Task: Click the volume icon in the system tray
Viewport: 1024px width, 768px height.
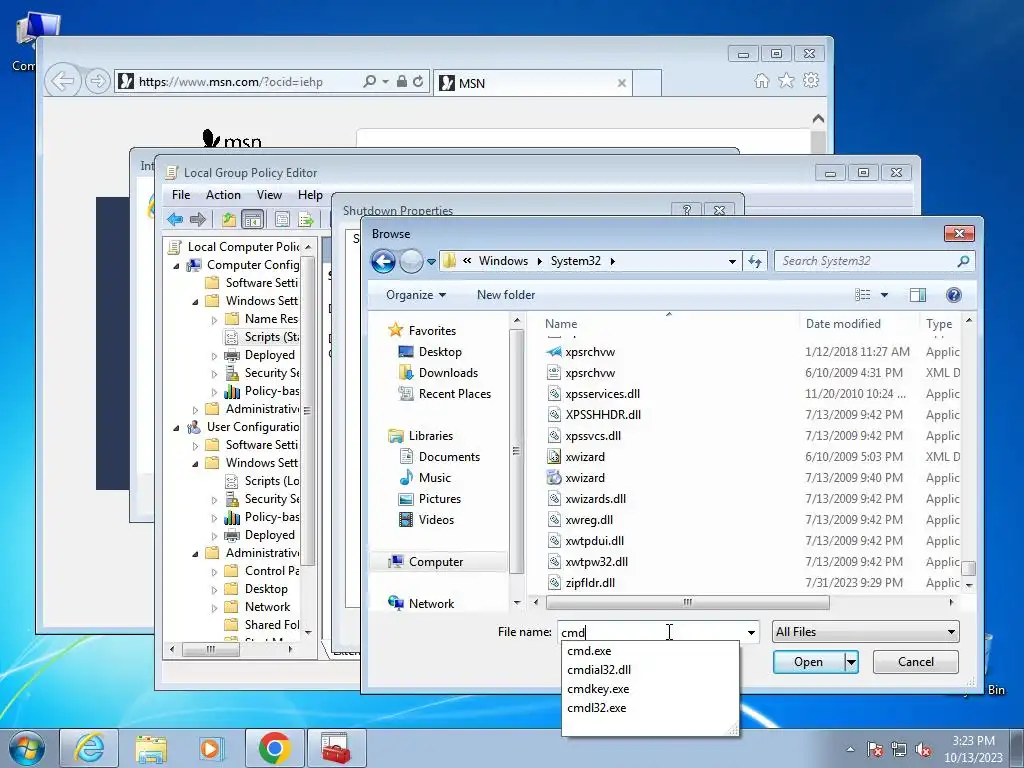Action: click(x=923, y=750)
